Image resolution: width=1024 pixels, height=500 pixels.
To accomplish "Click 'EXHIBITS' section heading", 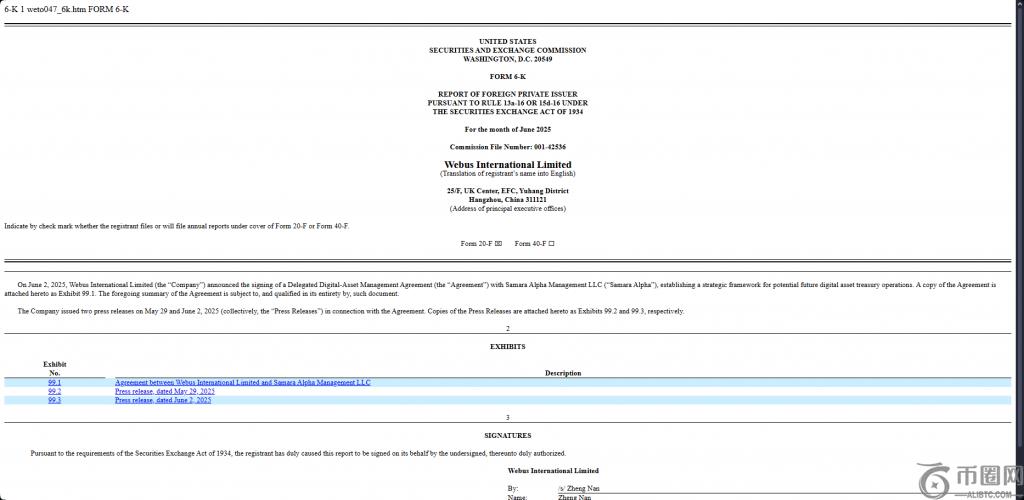I will point(507,347).
